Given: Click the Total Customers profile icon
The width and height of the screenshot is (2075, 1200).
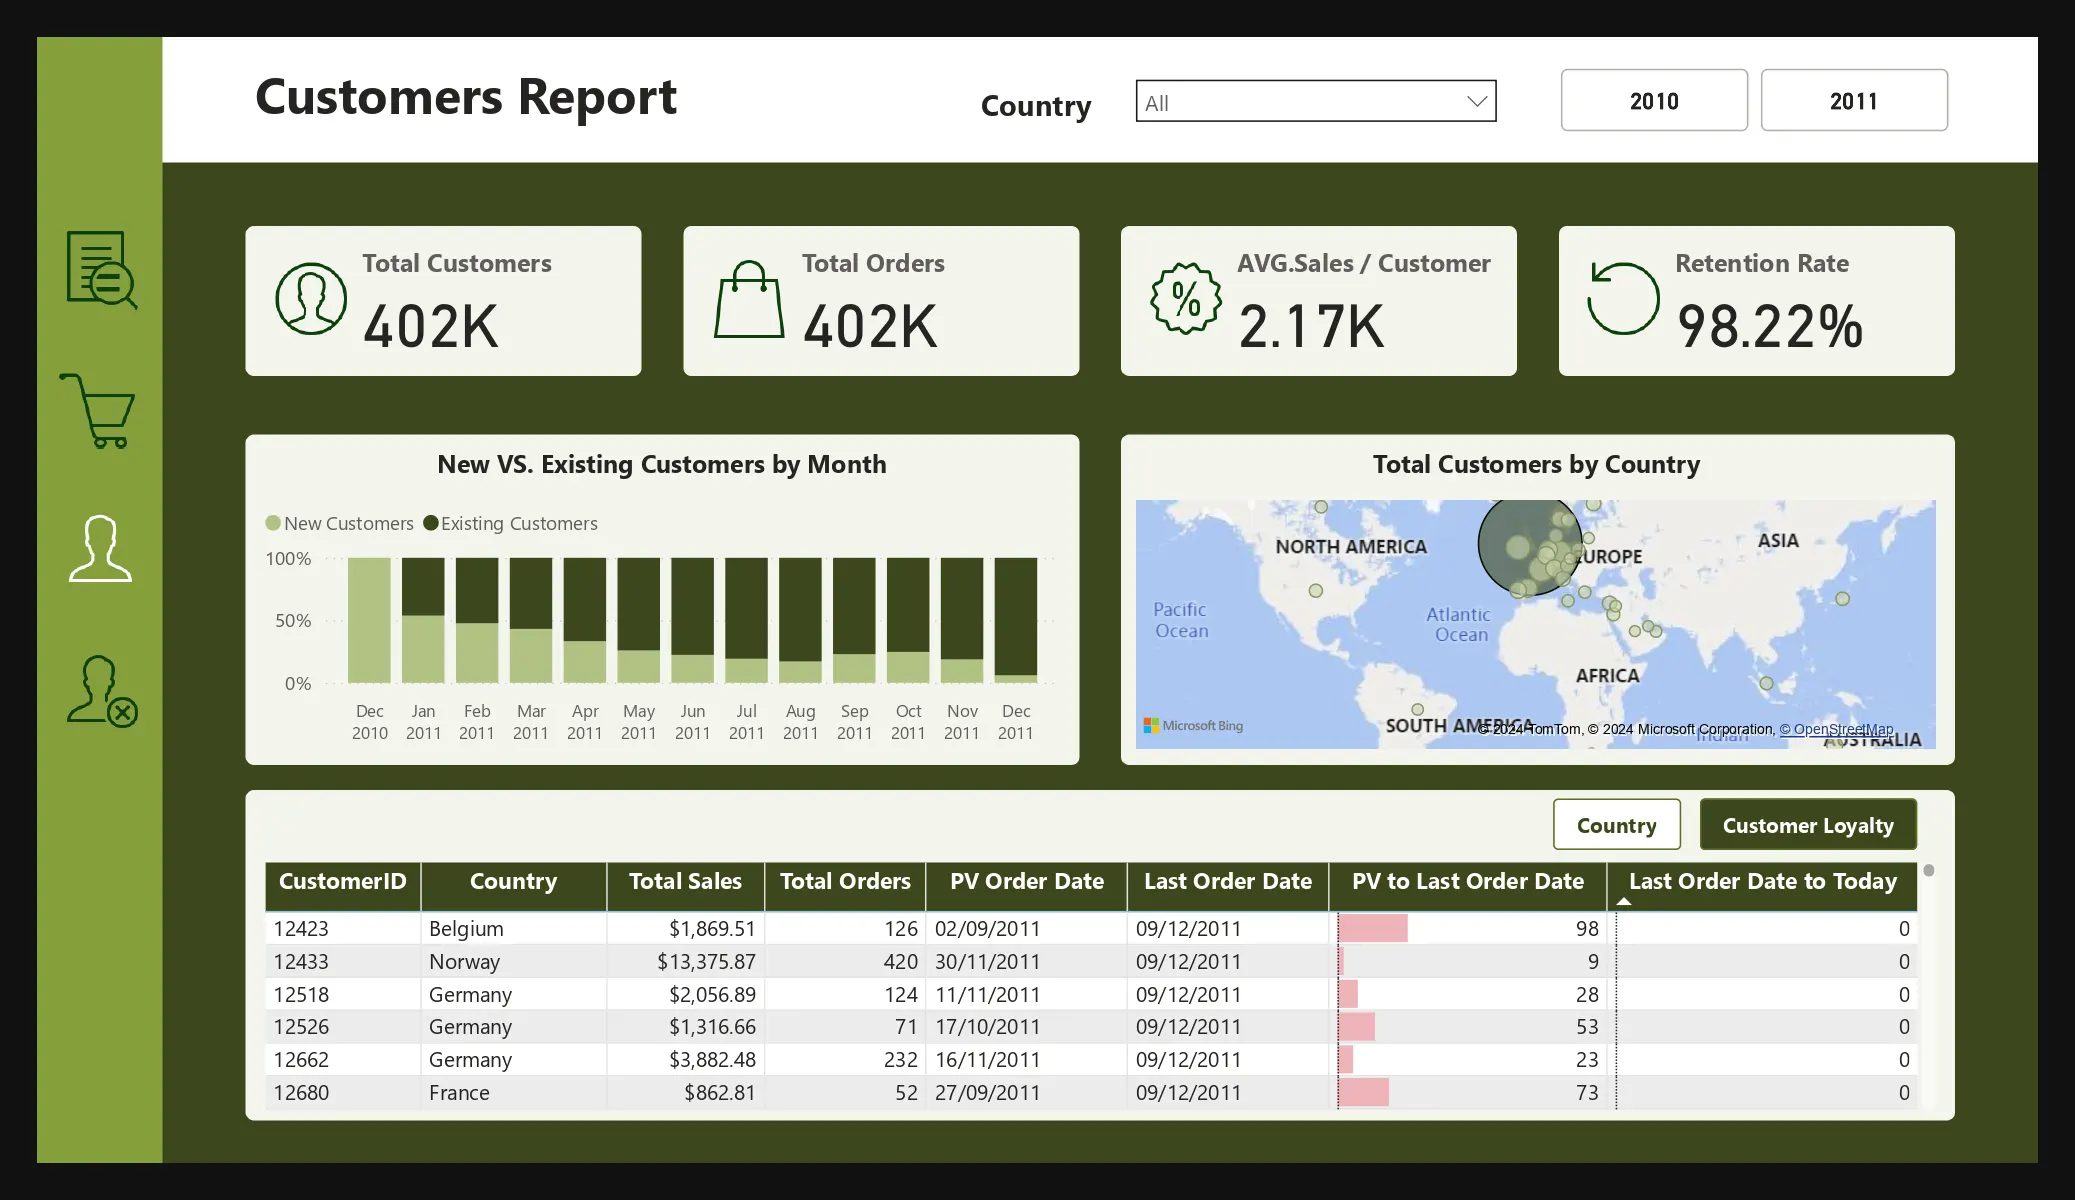Looking at the screenshot, I should tap(311, 299).
